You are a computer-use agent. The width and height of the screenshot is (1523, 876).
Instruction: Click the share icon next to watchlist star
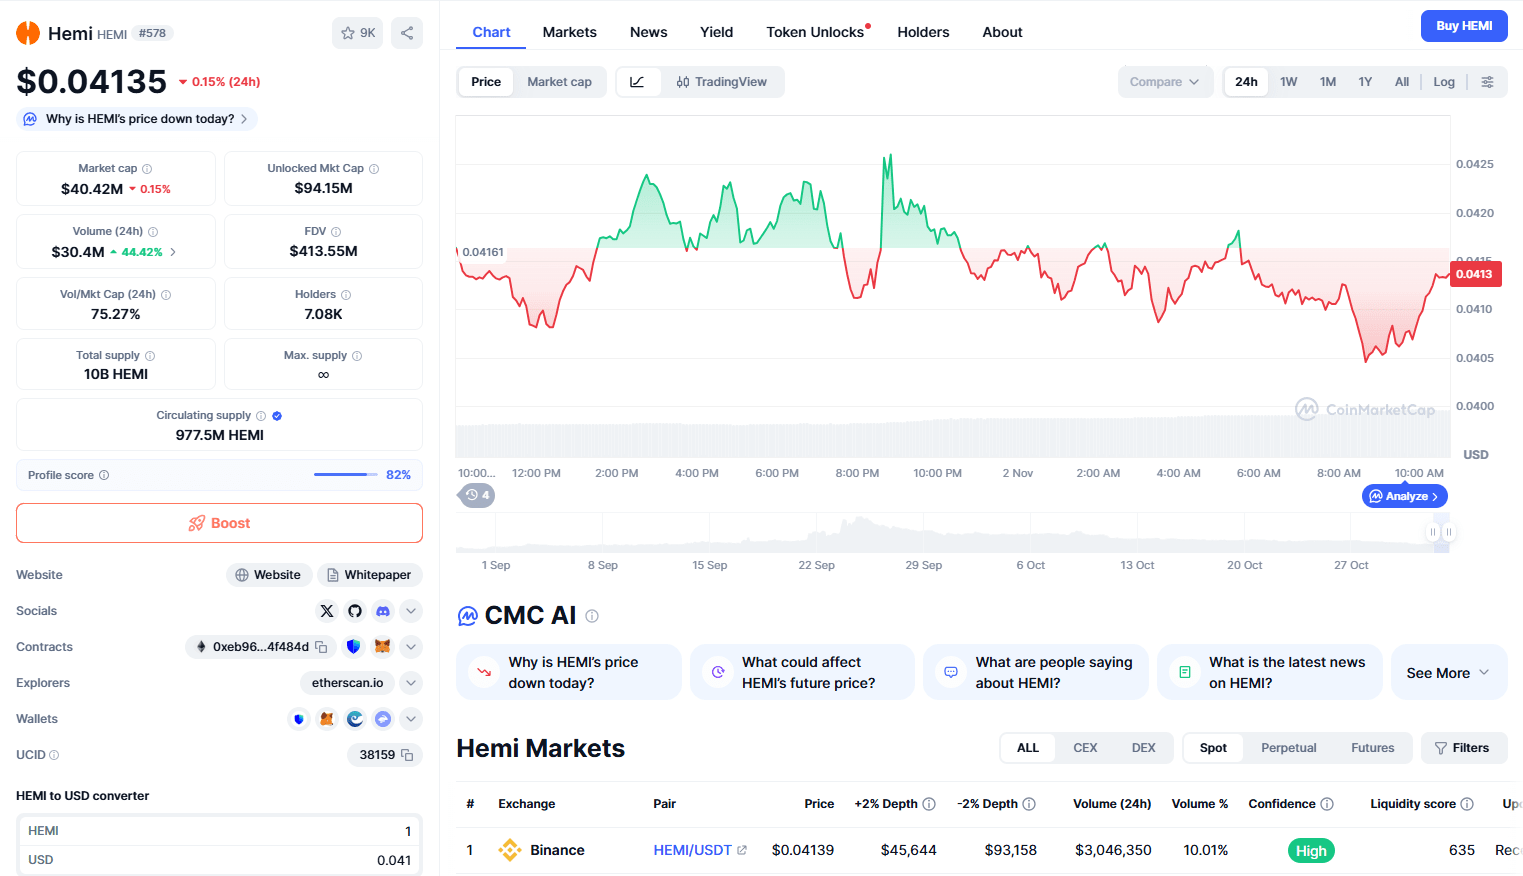pyautogui.click(x=407, y=33)
